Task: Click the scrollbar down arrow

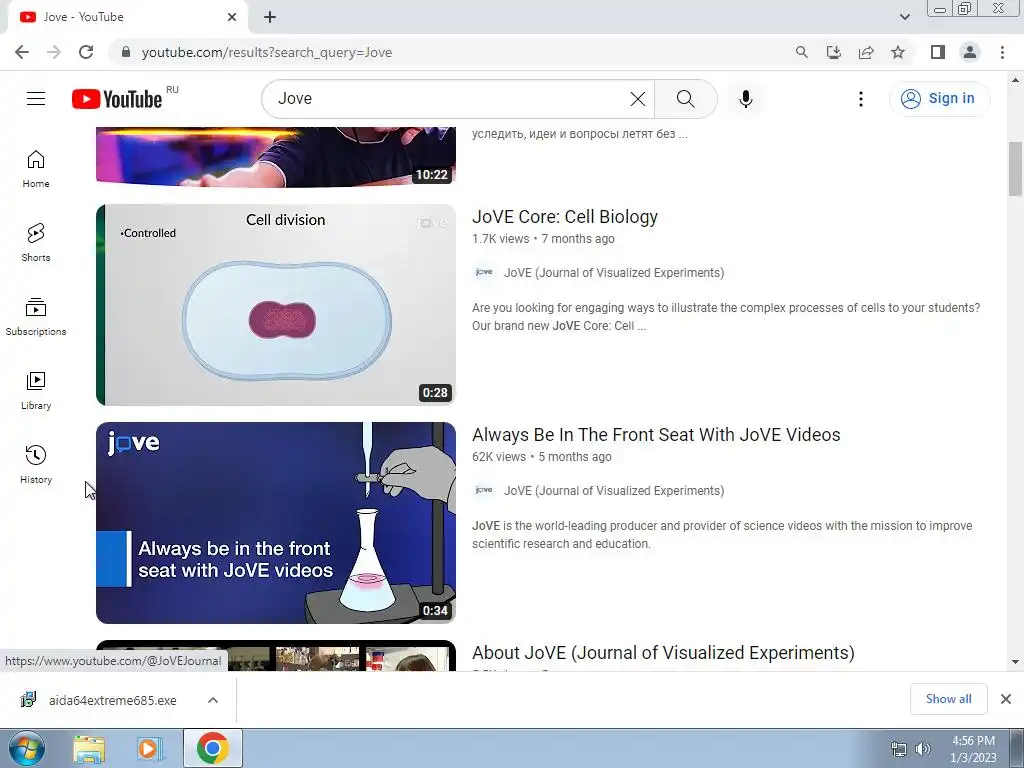Action: tap(1015, 662)
